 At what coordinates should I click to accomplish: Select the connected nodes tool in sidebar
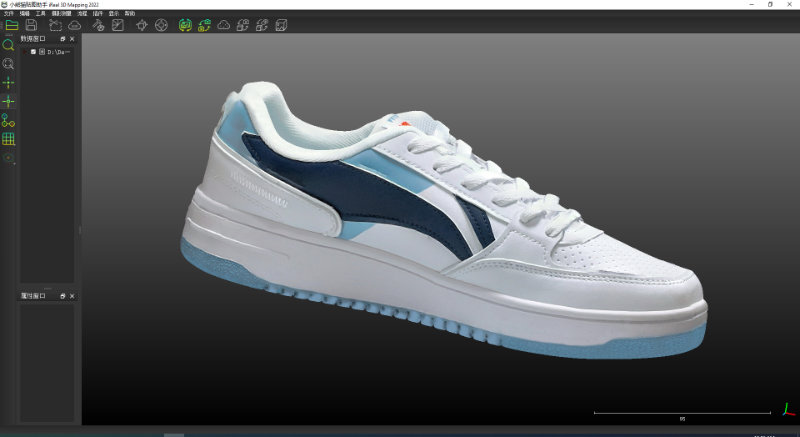tap(8, 120)
